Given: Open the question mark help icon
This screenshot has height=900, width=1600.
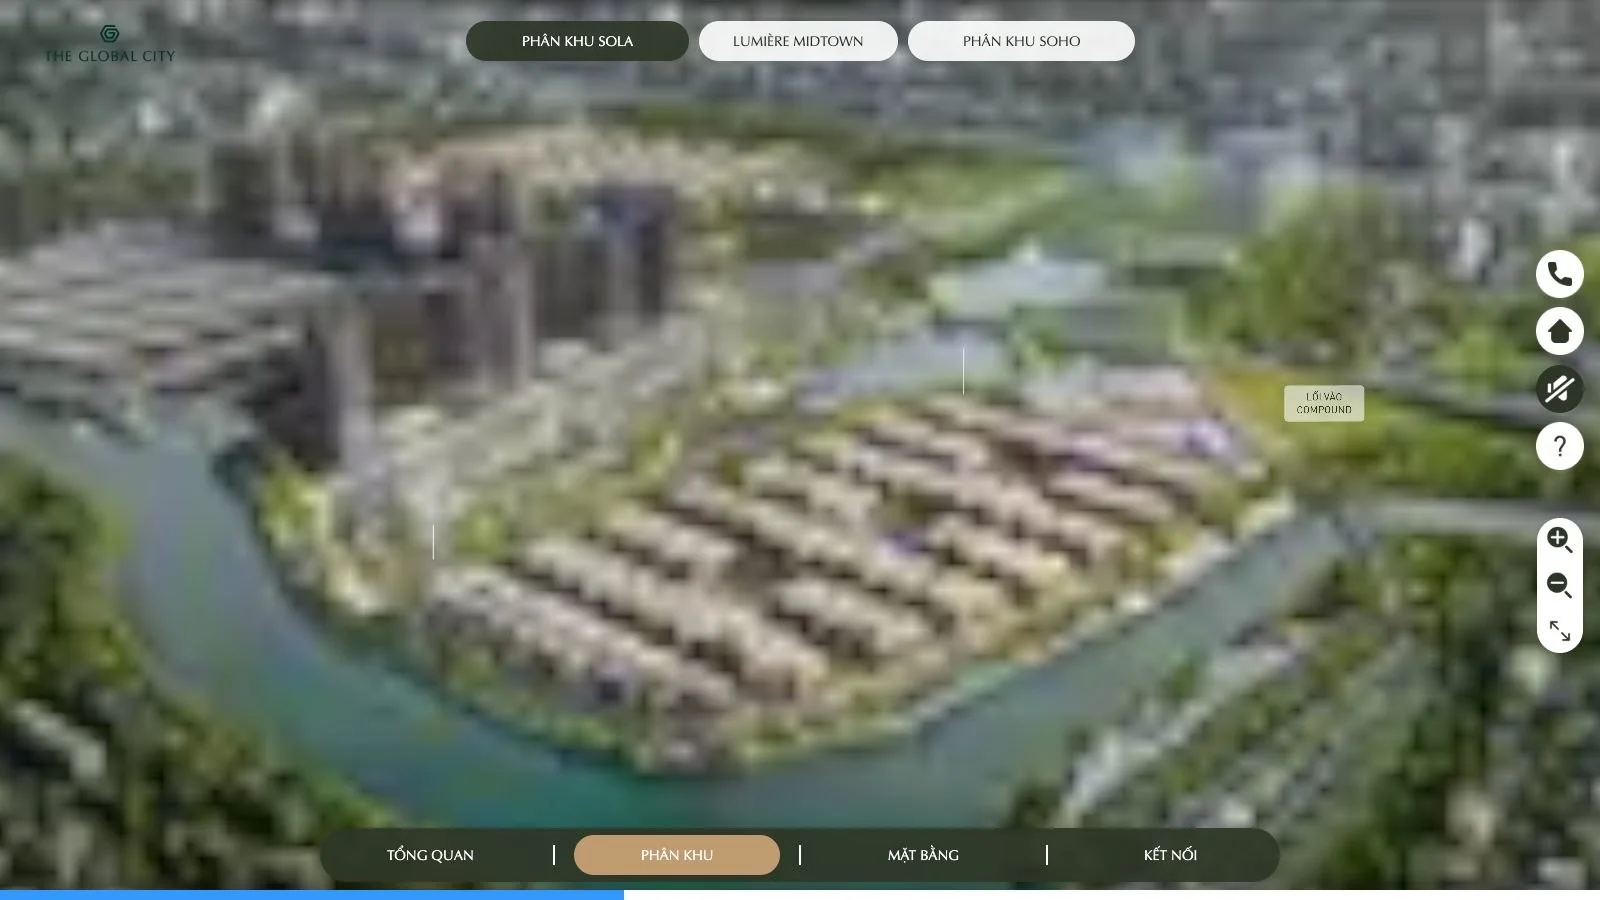Looking at the screenshot, I should pos(1559,446).
